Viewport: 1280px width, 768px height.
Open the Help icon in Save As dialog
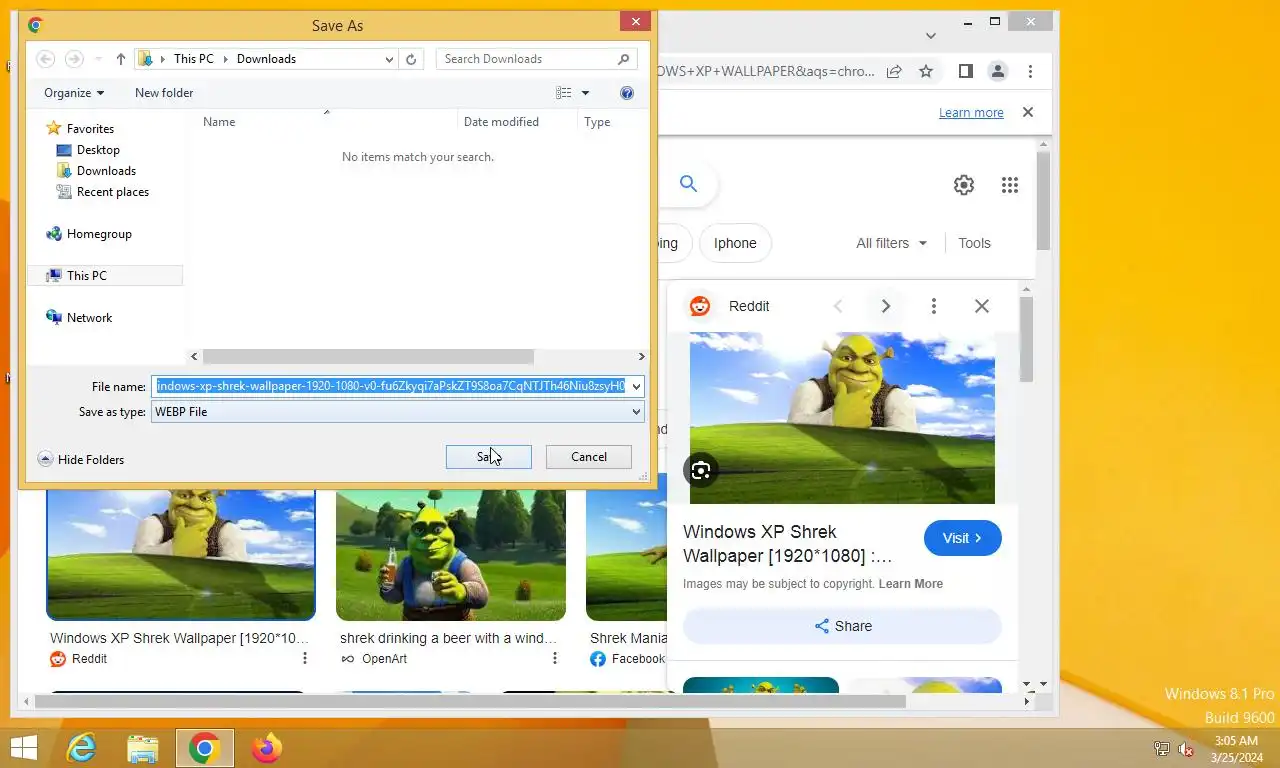click(627, 93)
